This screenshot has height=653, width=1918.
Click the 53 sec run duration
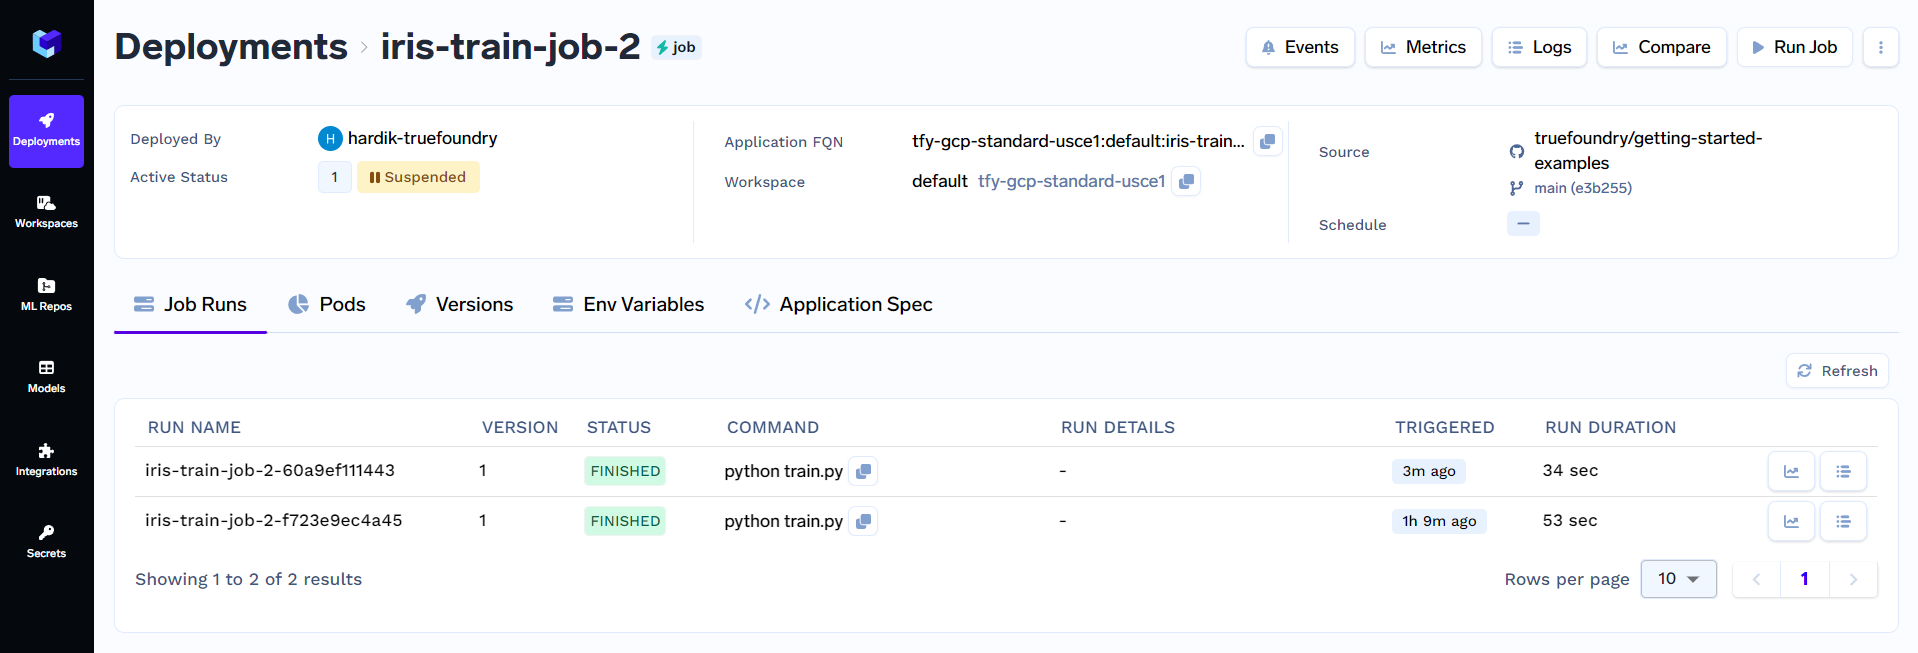pyautogui.click(x=1570, y=520)
